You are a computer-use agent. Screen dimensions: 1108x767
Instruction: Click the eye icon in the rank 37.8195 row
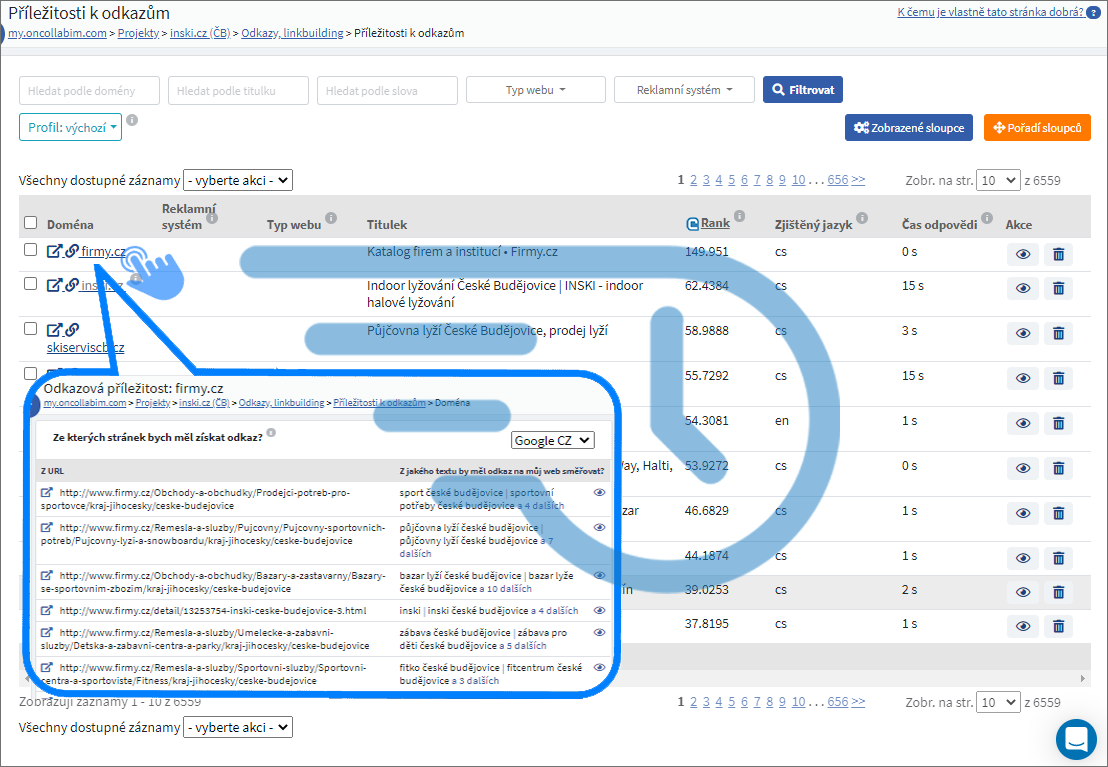point(1022,626)
